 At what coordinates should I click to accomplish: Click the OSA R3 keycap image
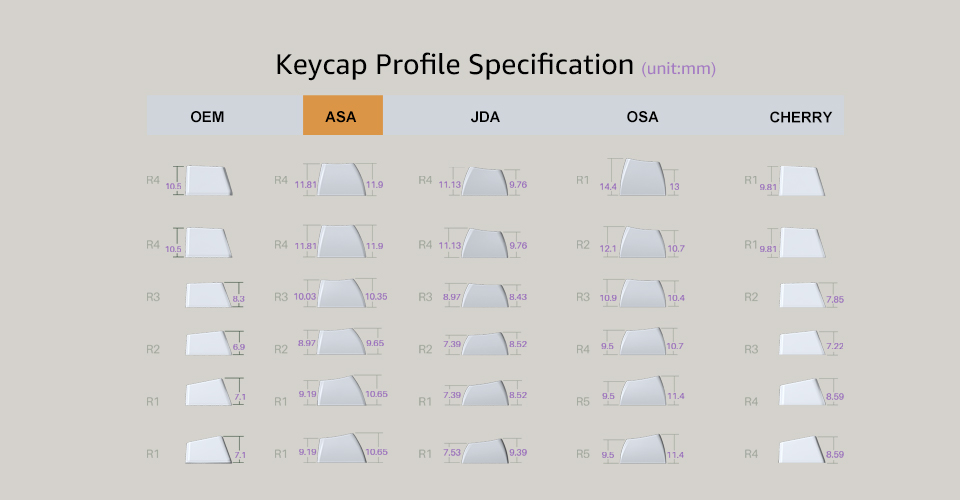click(640, 294)
